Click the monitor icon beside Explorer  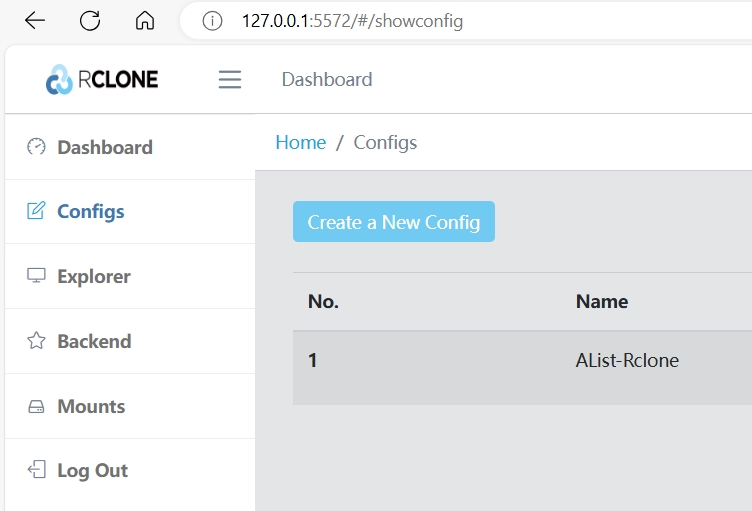point(36,276)
